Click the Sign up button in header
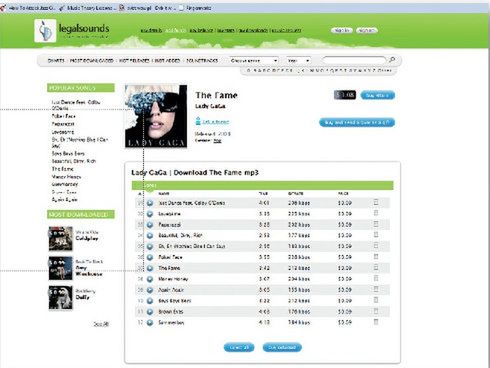This screenshot has width=490, height=368. [x=367, y=30]
